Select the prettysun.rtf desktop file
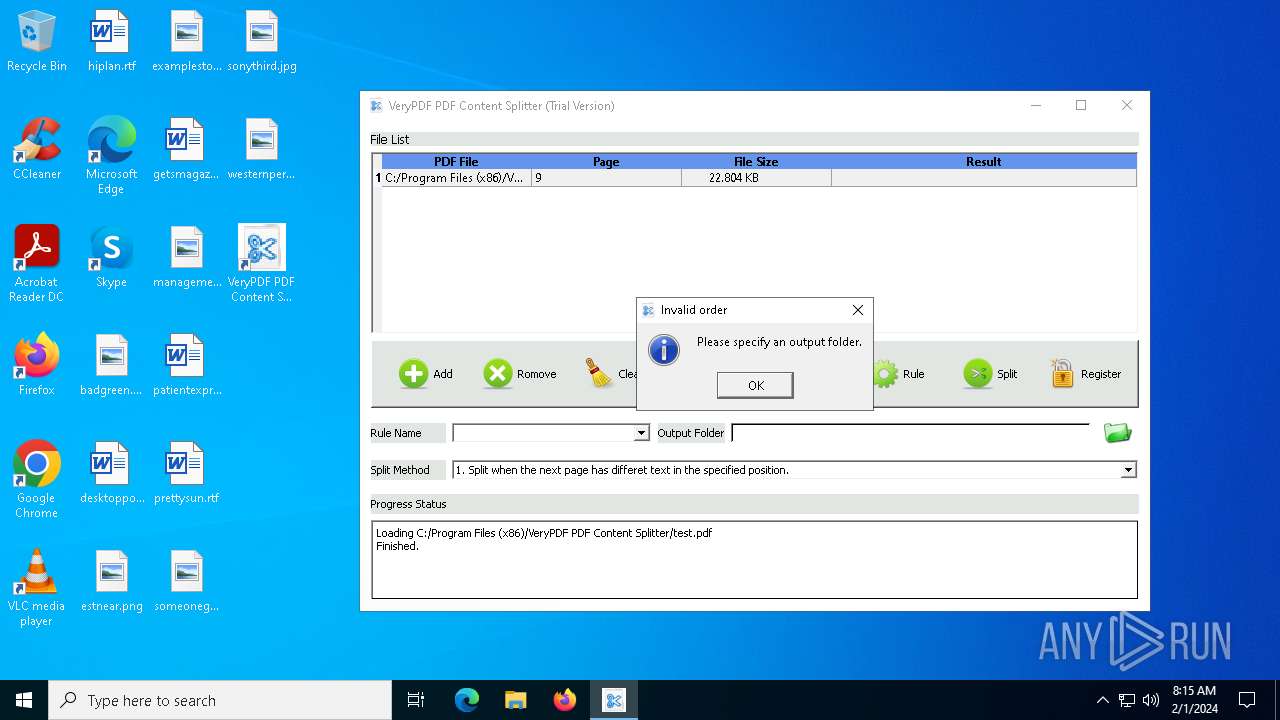 click(187, 474)
